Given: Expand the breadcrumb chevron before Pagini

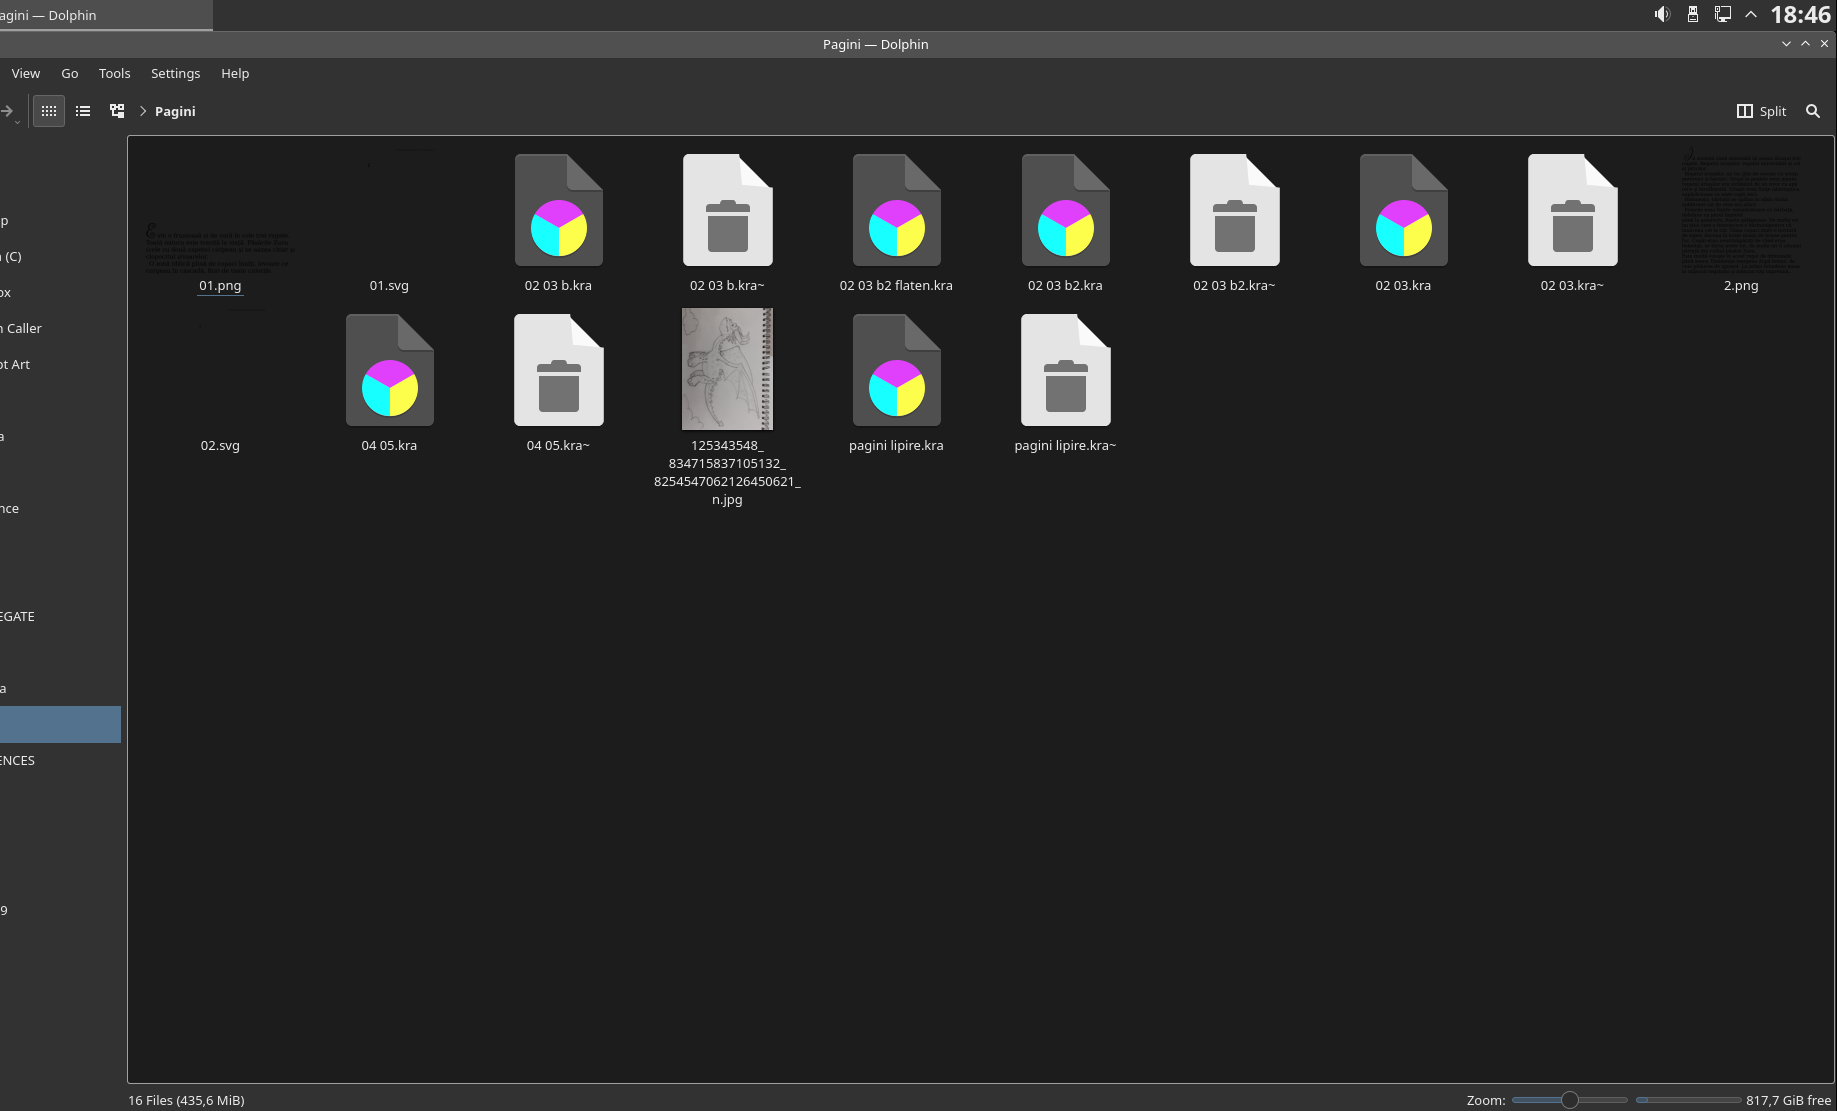Looking at the screenshot, I should pos(143,111).
